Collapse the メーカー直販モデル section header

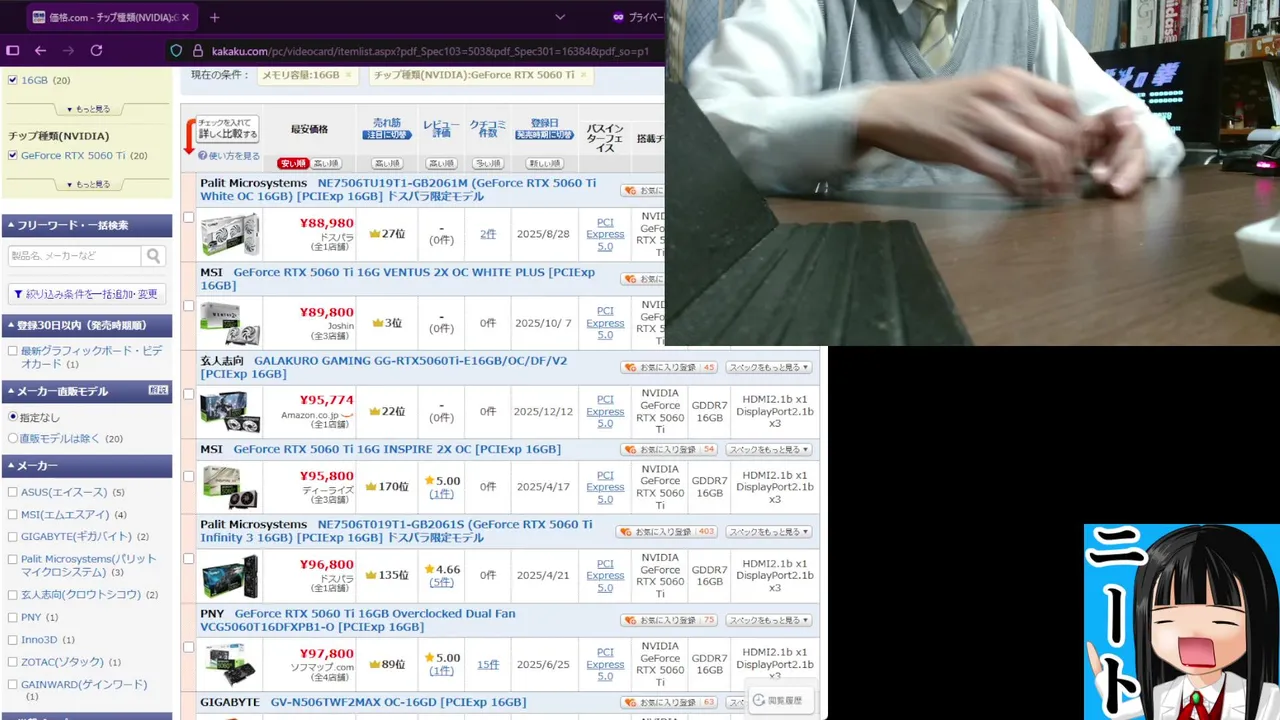[87, 391]
